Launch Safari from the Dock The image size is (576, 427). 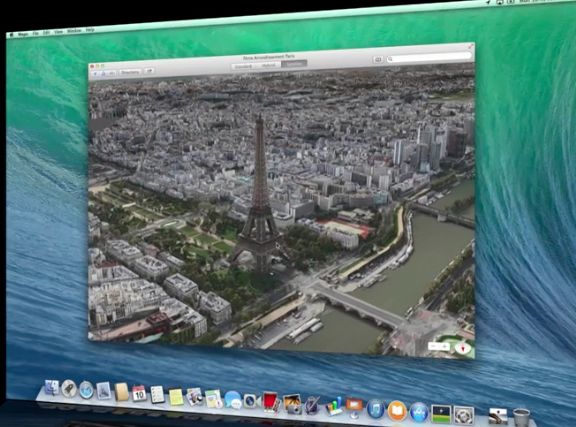point(86,390)
